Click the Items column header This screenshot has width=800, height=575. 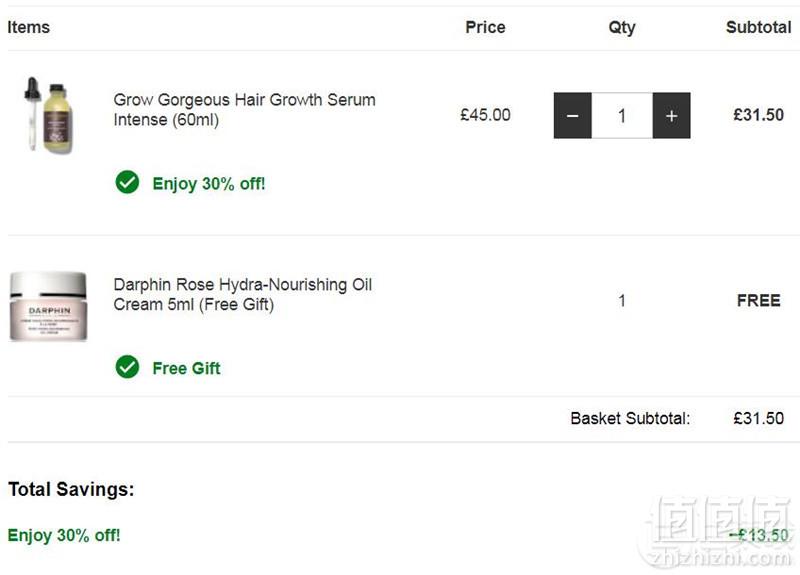pyautogui.click(x=29, y=27)
